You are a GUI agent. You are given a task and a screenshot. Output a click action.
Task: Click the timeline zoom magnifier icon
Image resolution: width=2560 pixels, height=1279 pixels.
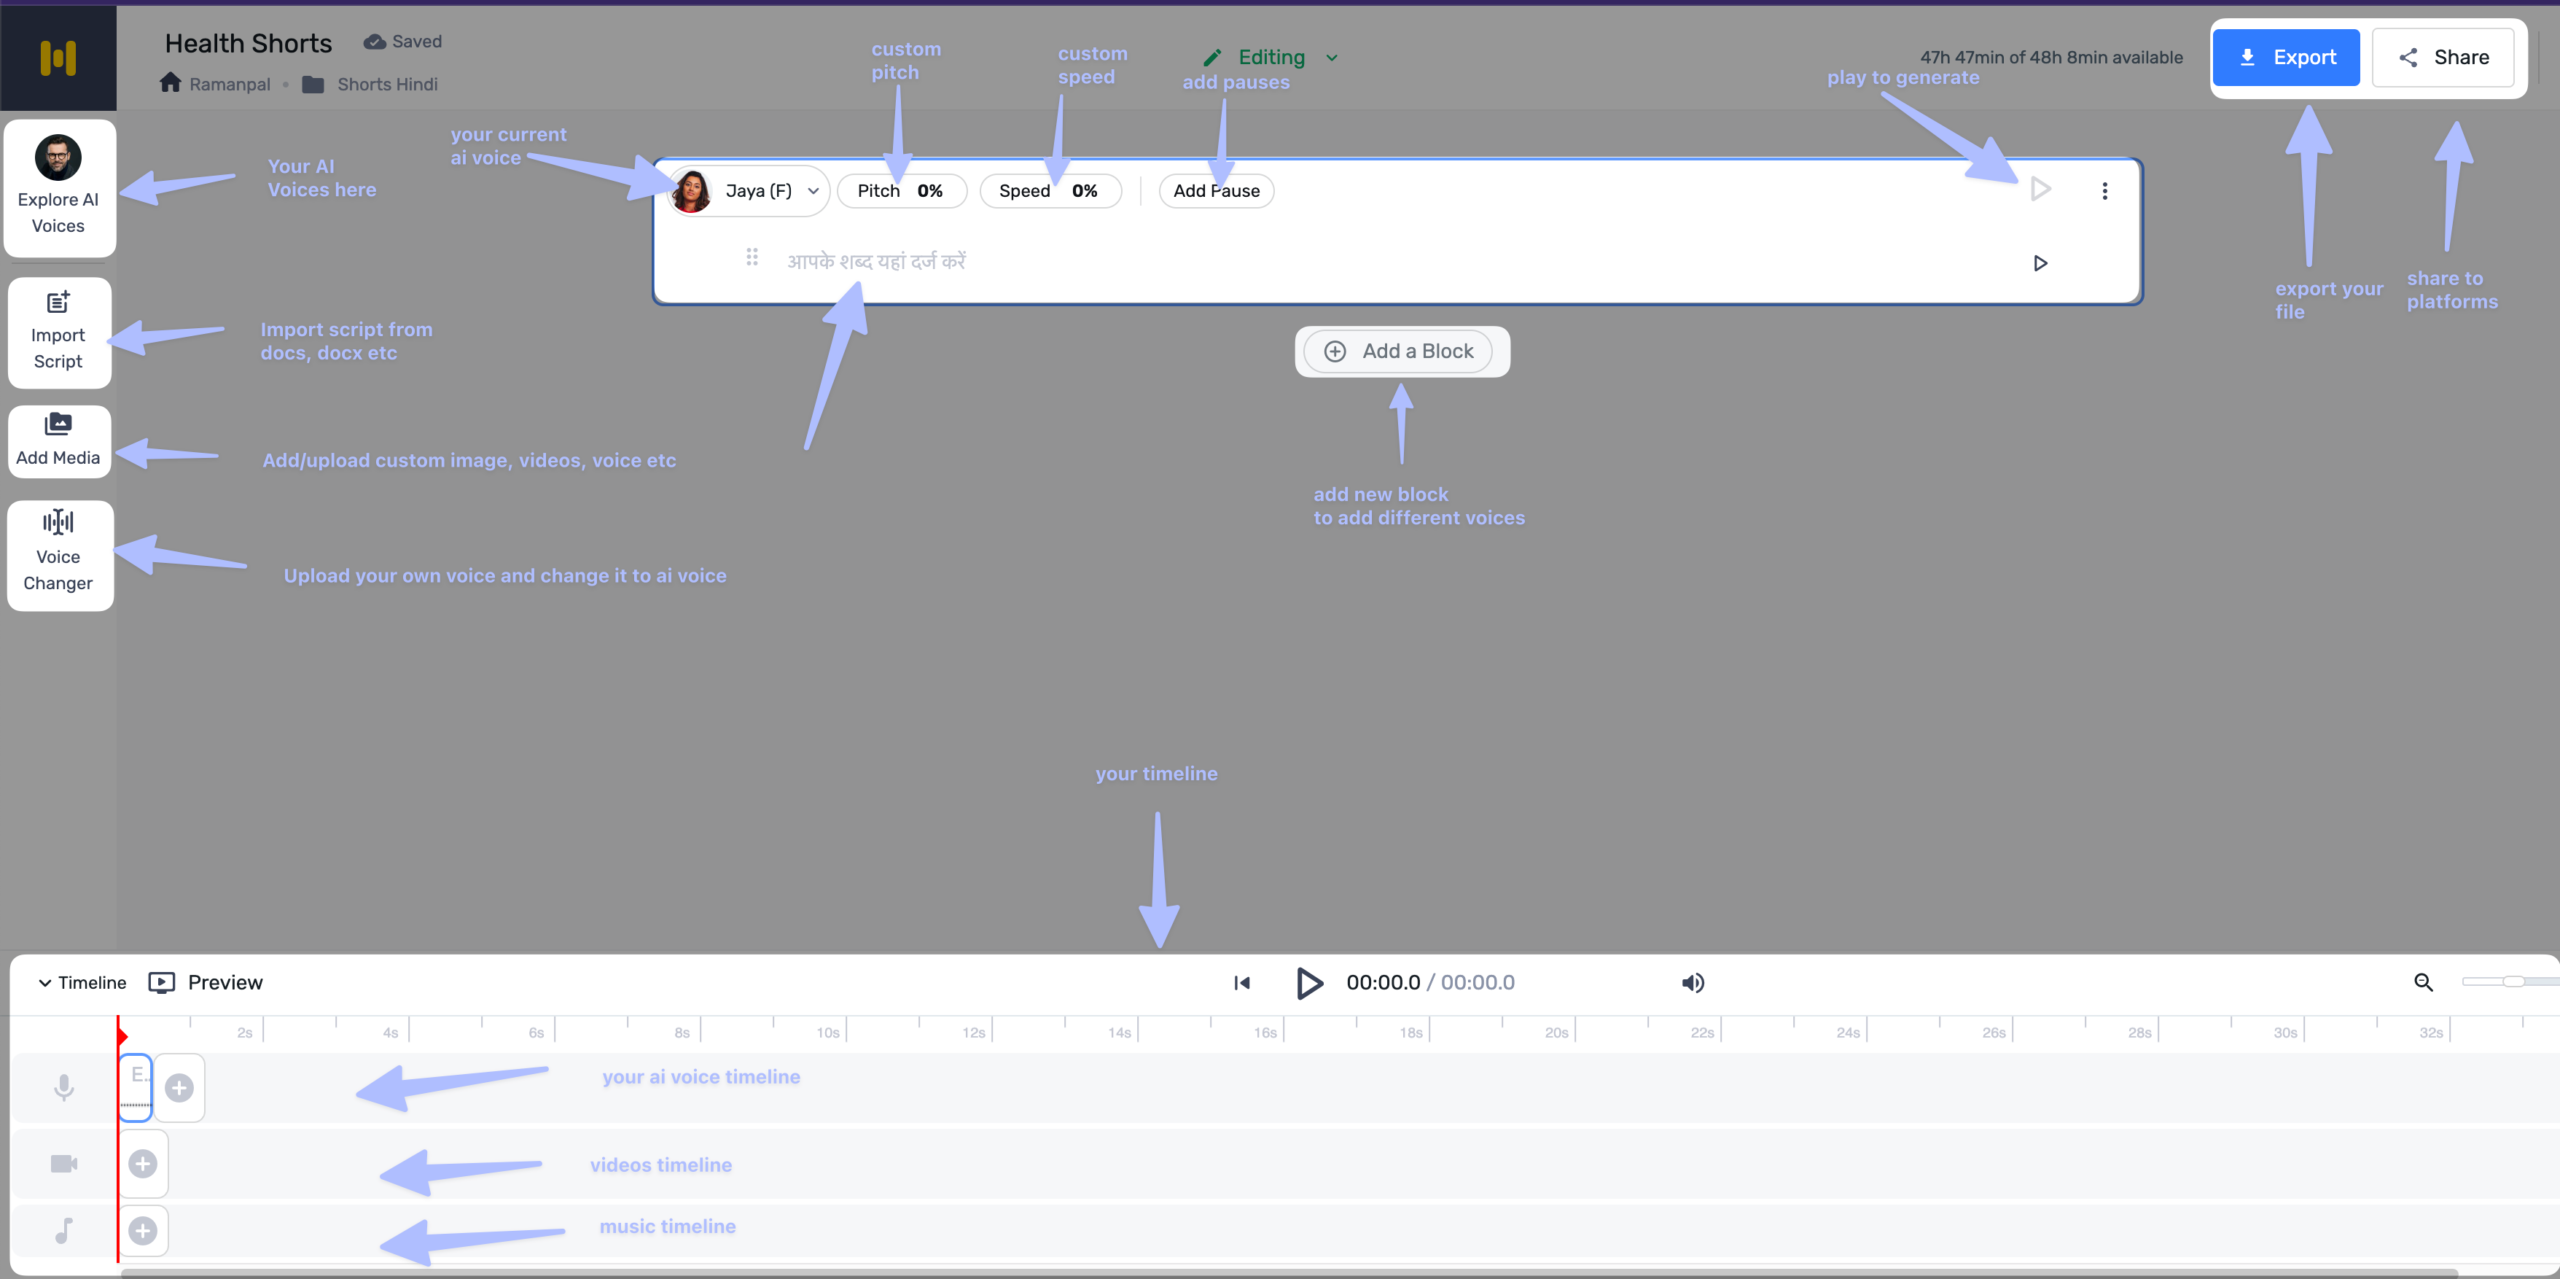pyautogui.click(x=2423, y=983)
